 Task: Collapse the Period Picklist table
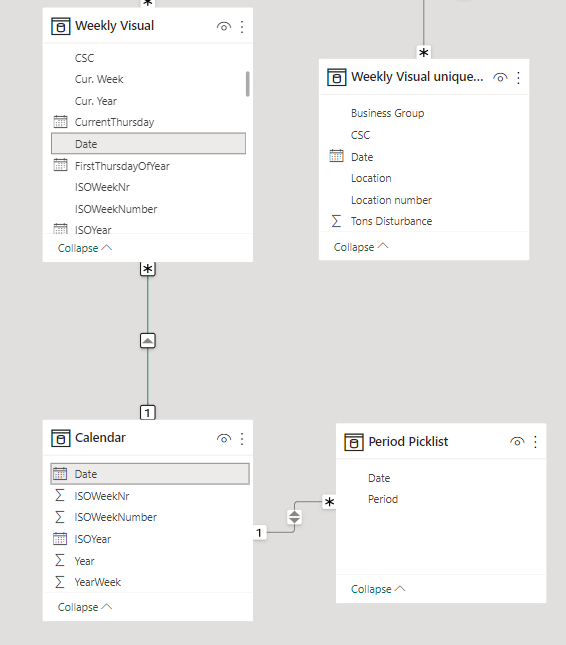pyautogui.click(x=378, y=589)
